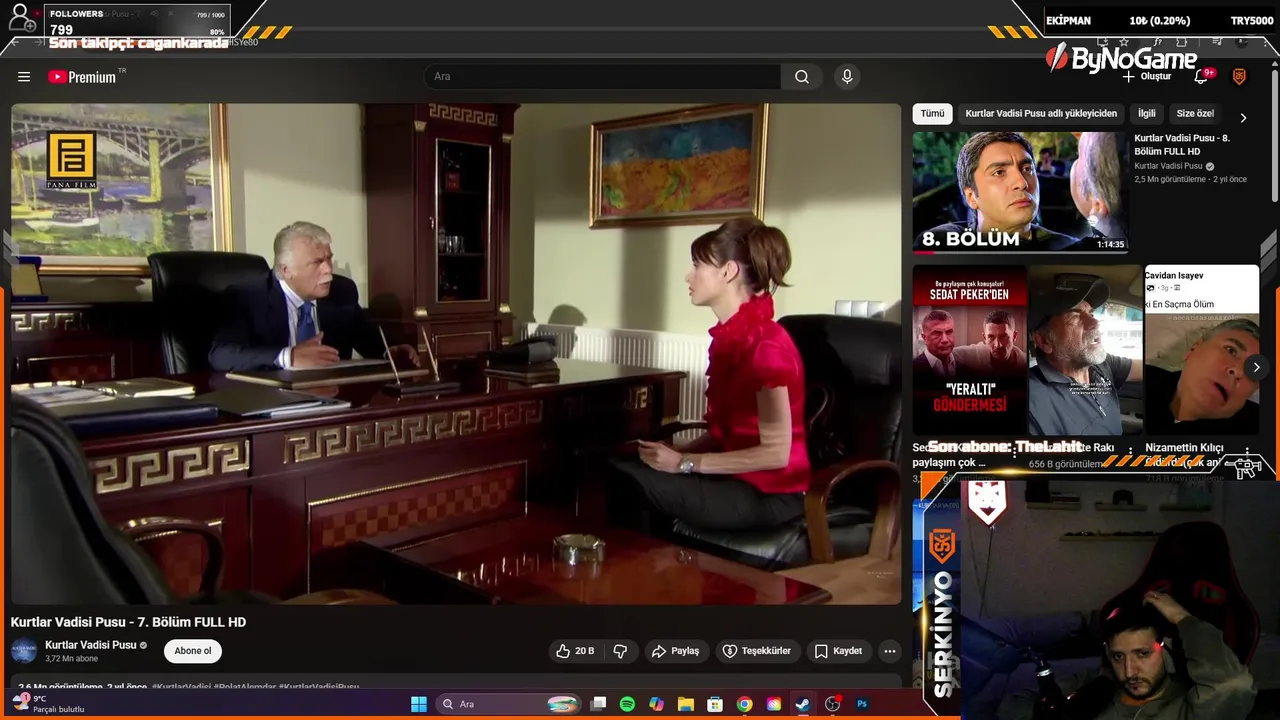This screenshot has height=720, width=1280.
Task: Share the video with the Paylaş button
Action: click(675, 651)
